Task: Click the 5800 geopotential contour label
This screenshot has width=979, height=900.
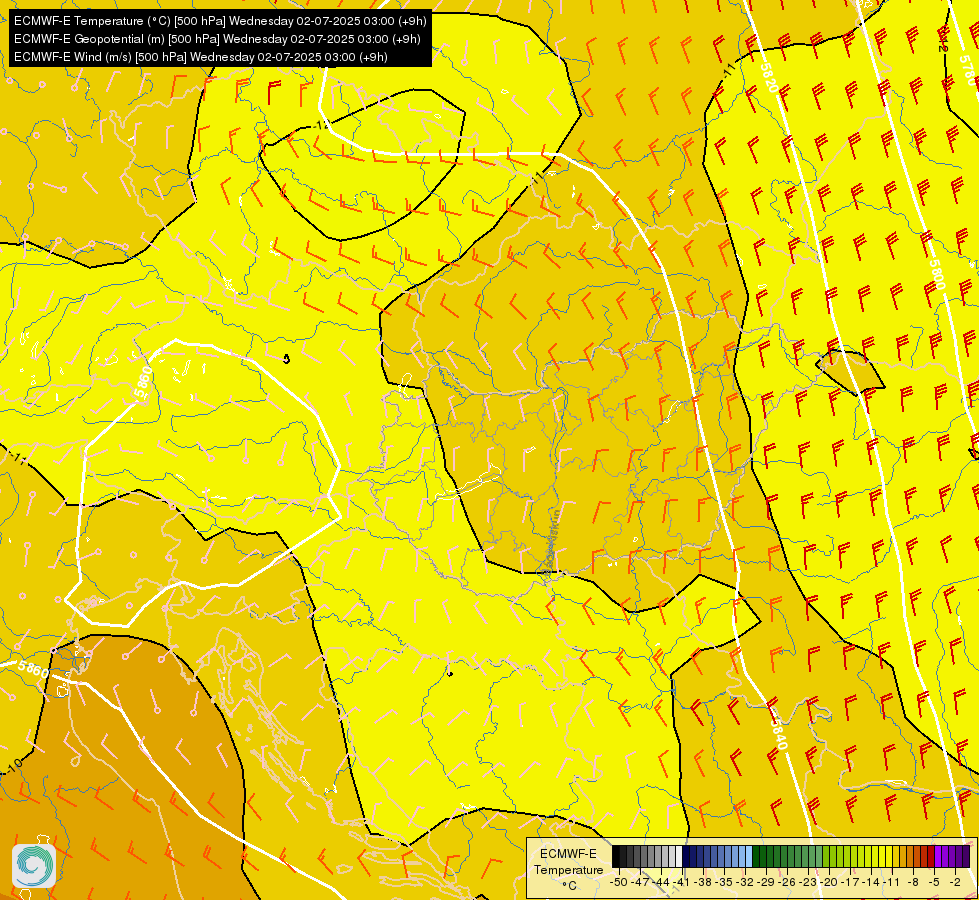Action: tap(937, 275)
